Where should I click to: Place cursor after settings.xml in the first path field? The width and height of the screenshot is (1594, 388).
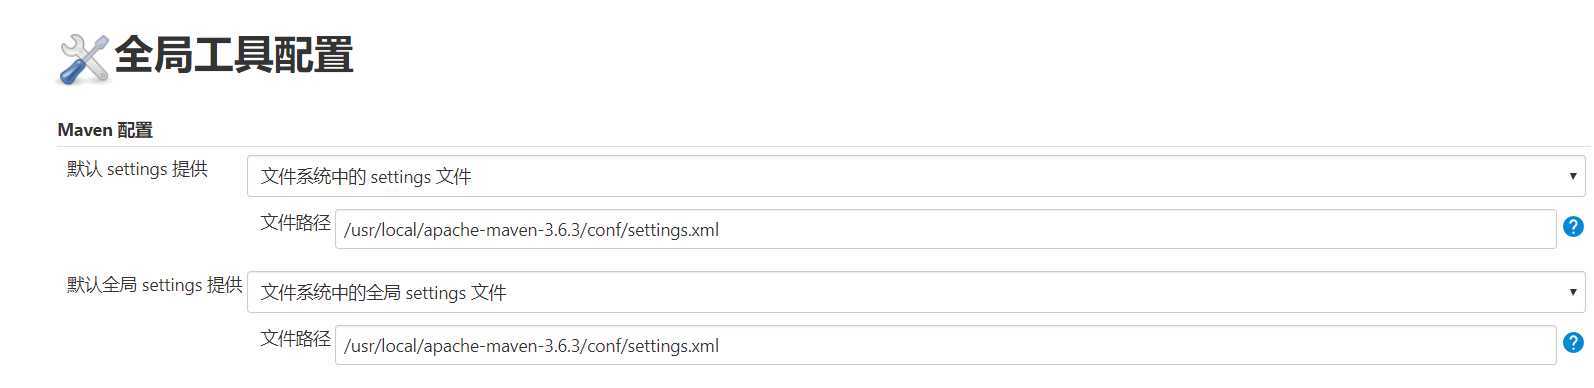721,230
